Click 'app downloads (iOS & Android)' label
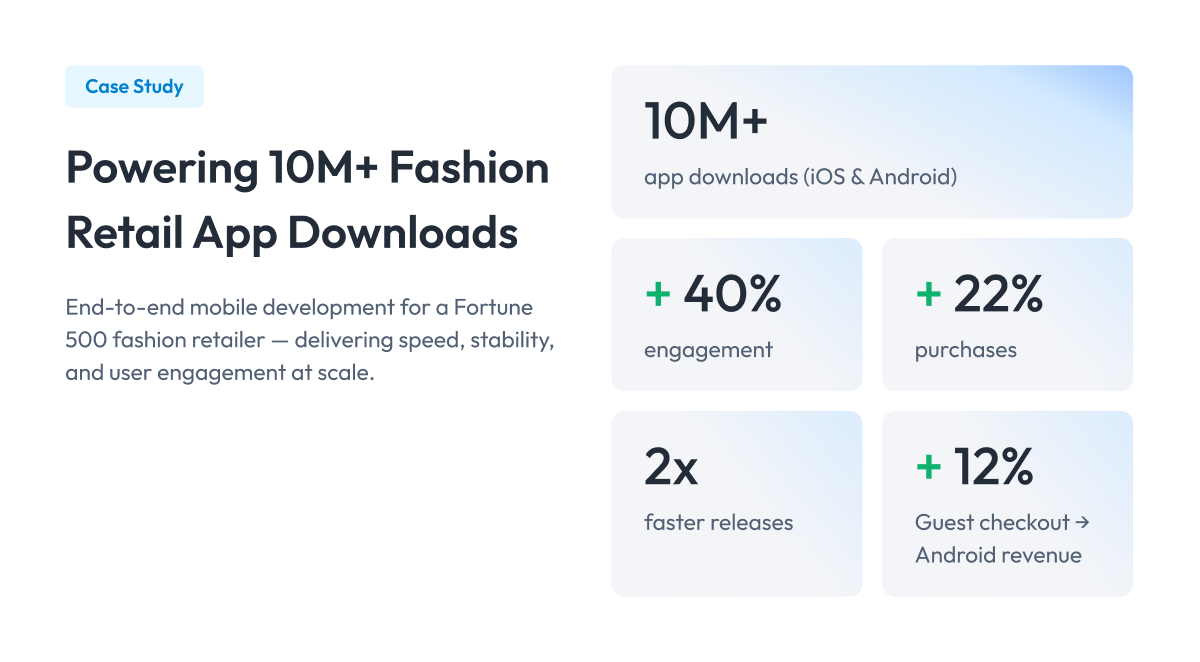The height and width of the screenshot is (662, 1200). (801, 177)
